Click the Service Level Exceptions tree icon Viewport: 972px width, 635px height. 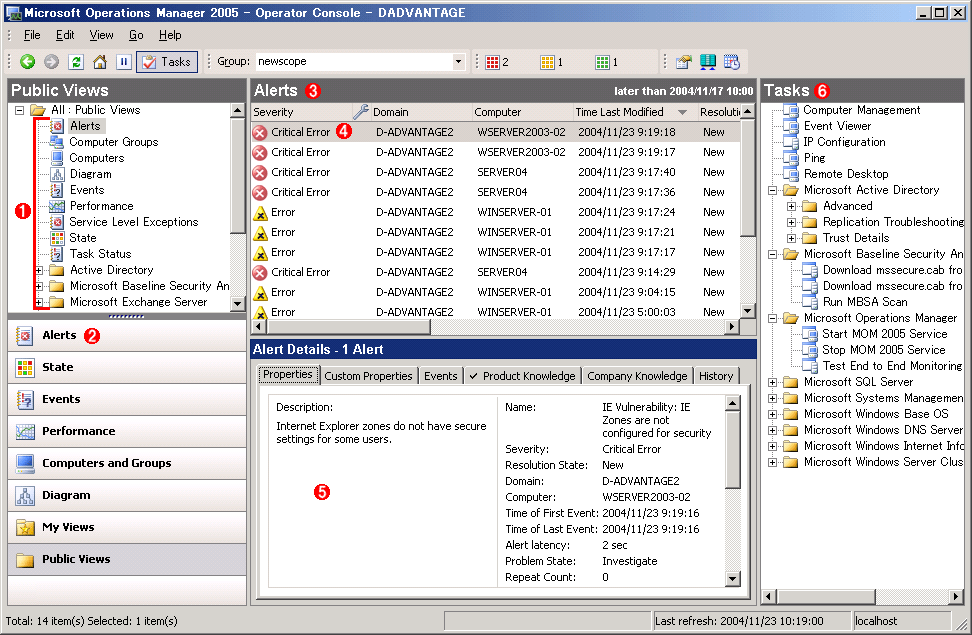(57, 222)
